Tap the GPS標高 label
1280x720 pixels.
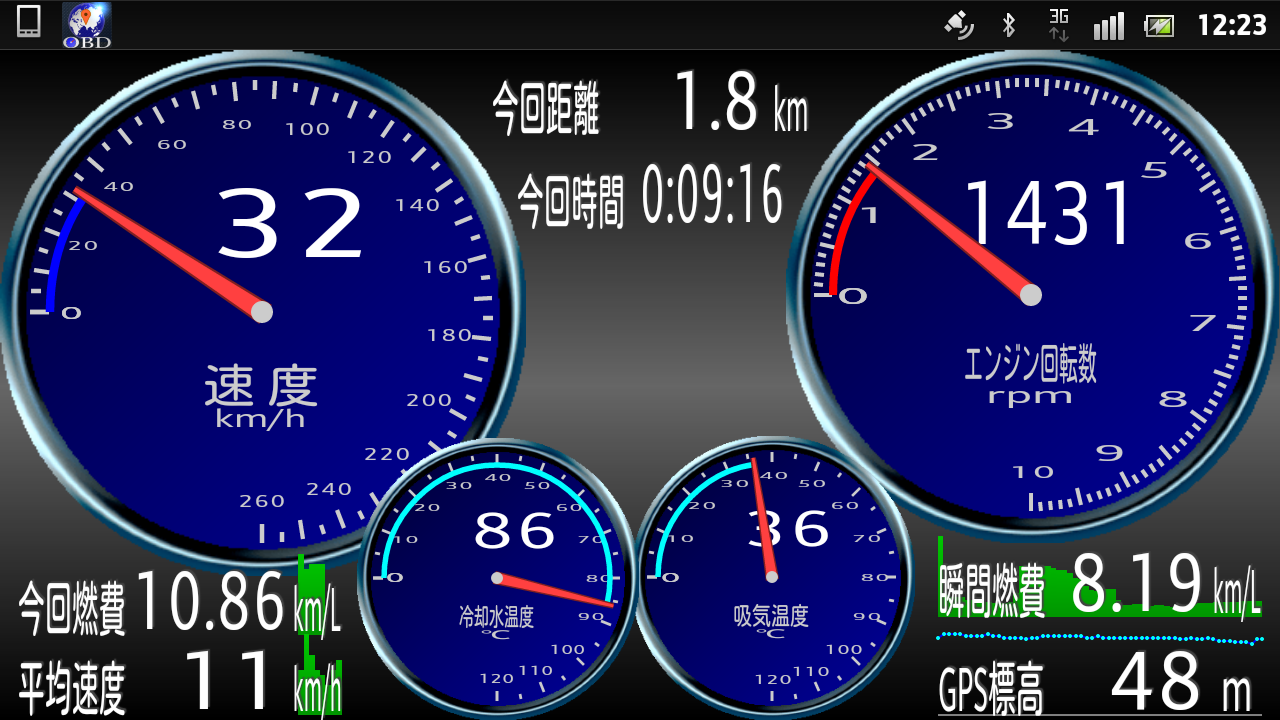[x=991, y=691]
